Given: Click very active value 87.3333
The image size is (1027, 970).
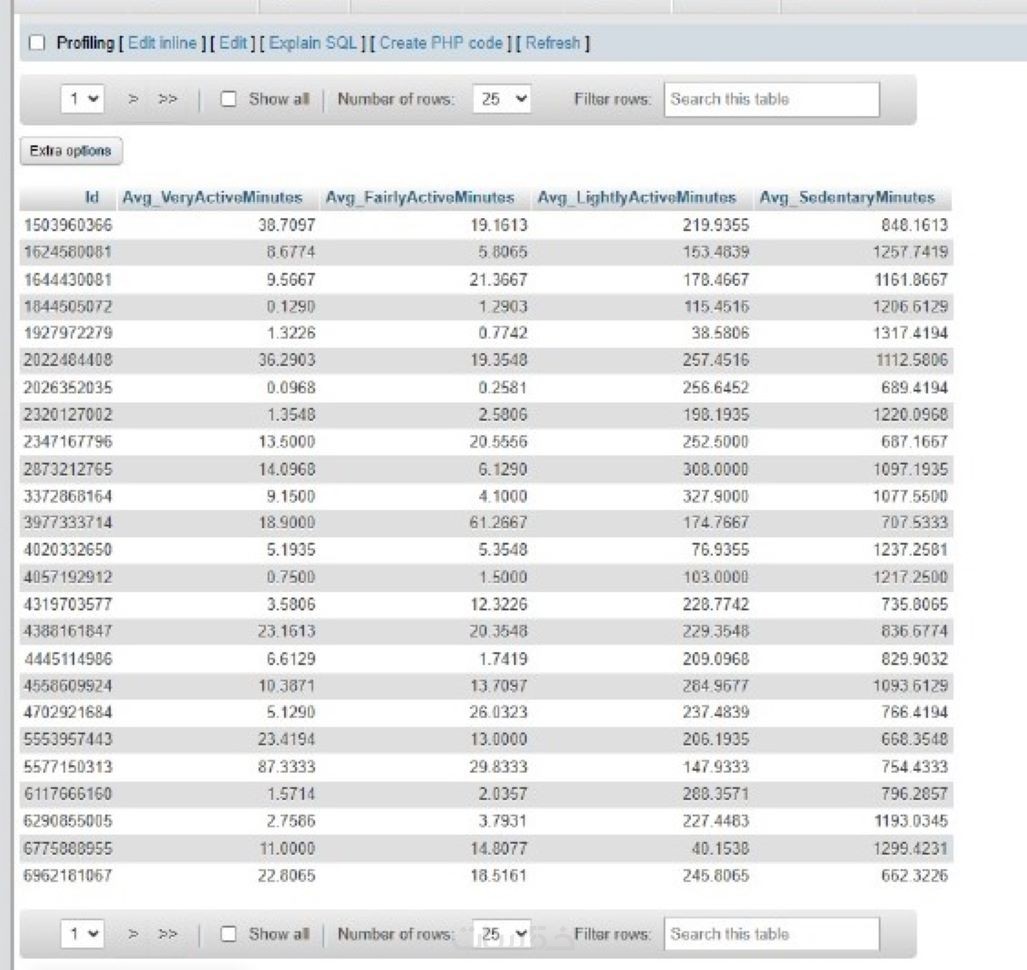Looking at the screenshot, I should click(x=287, y=767).
